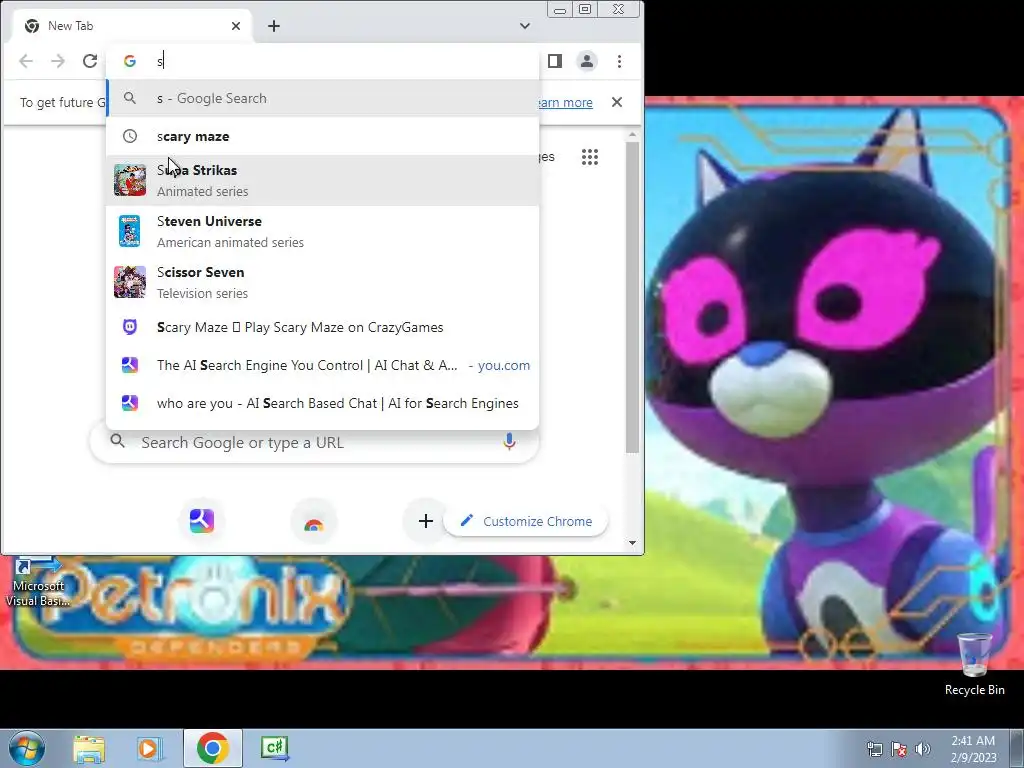Click the Scissor Seven thumbnail image
This screenshot has height=768, width=1024.
130,282
